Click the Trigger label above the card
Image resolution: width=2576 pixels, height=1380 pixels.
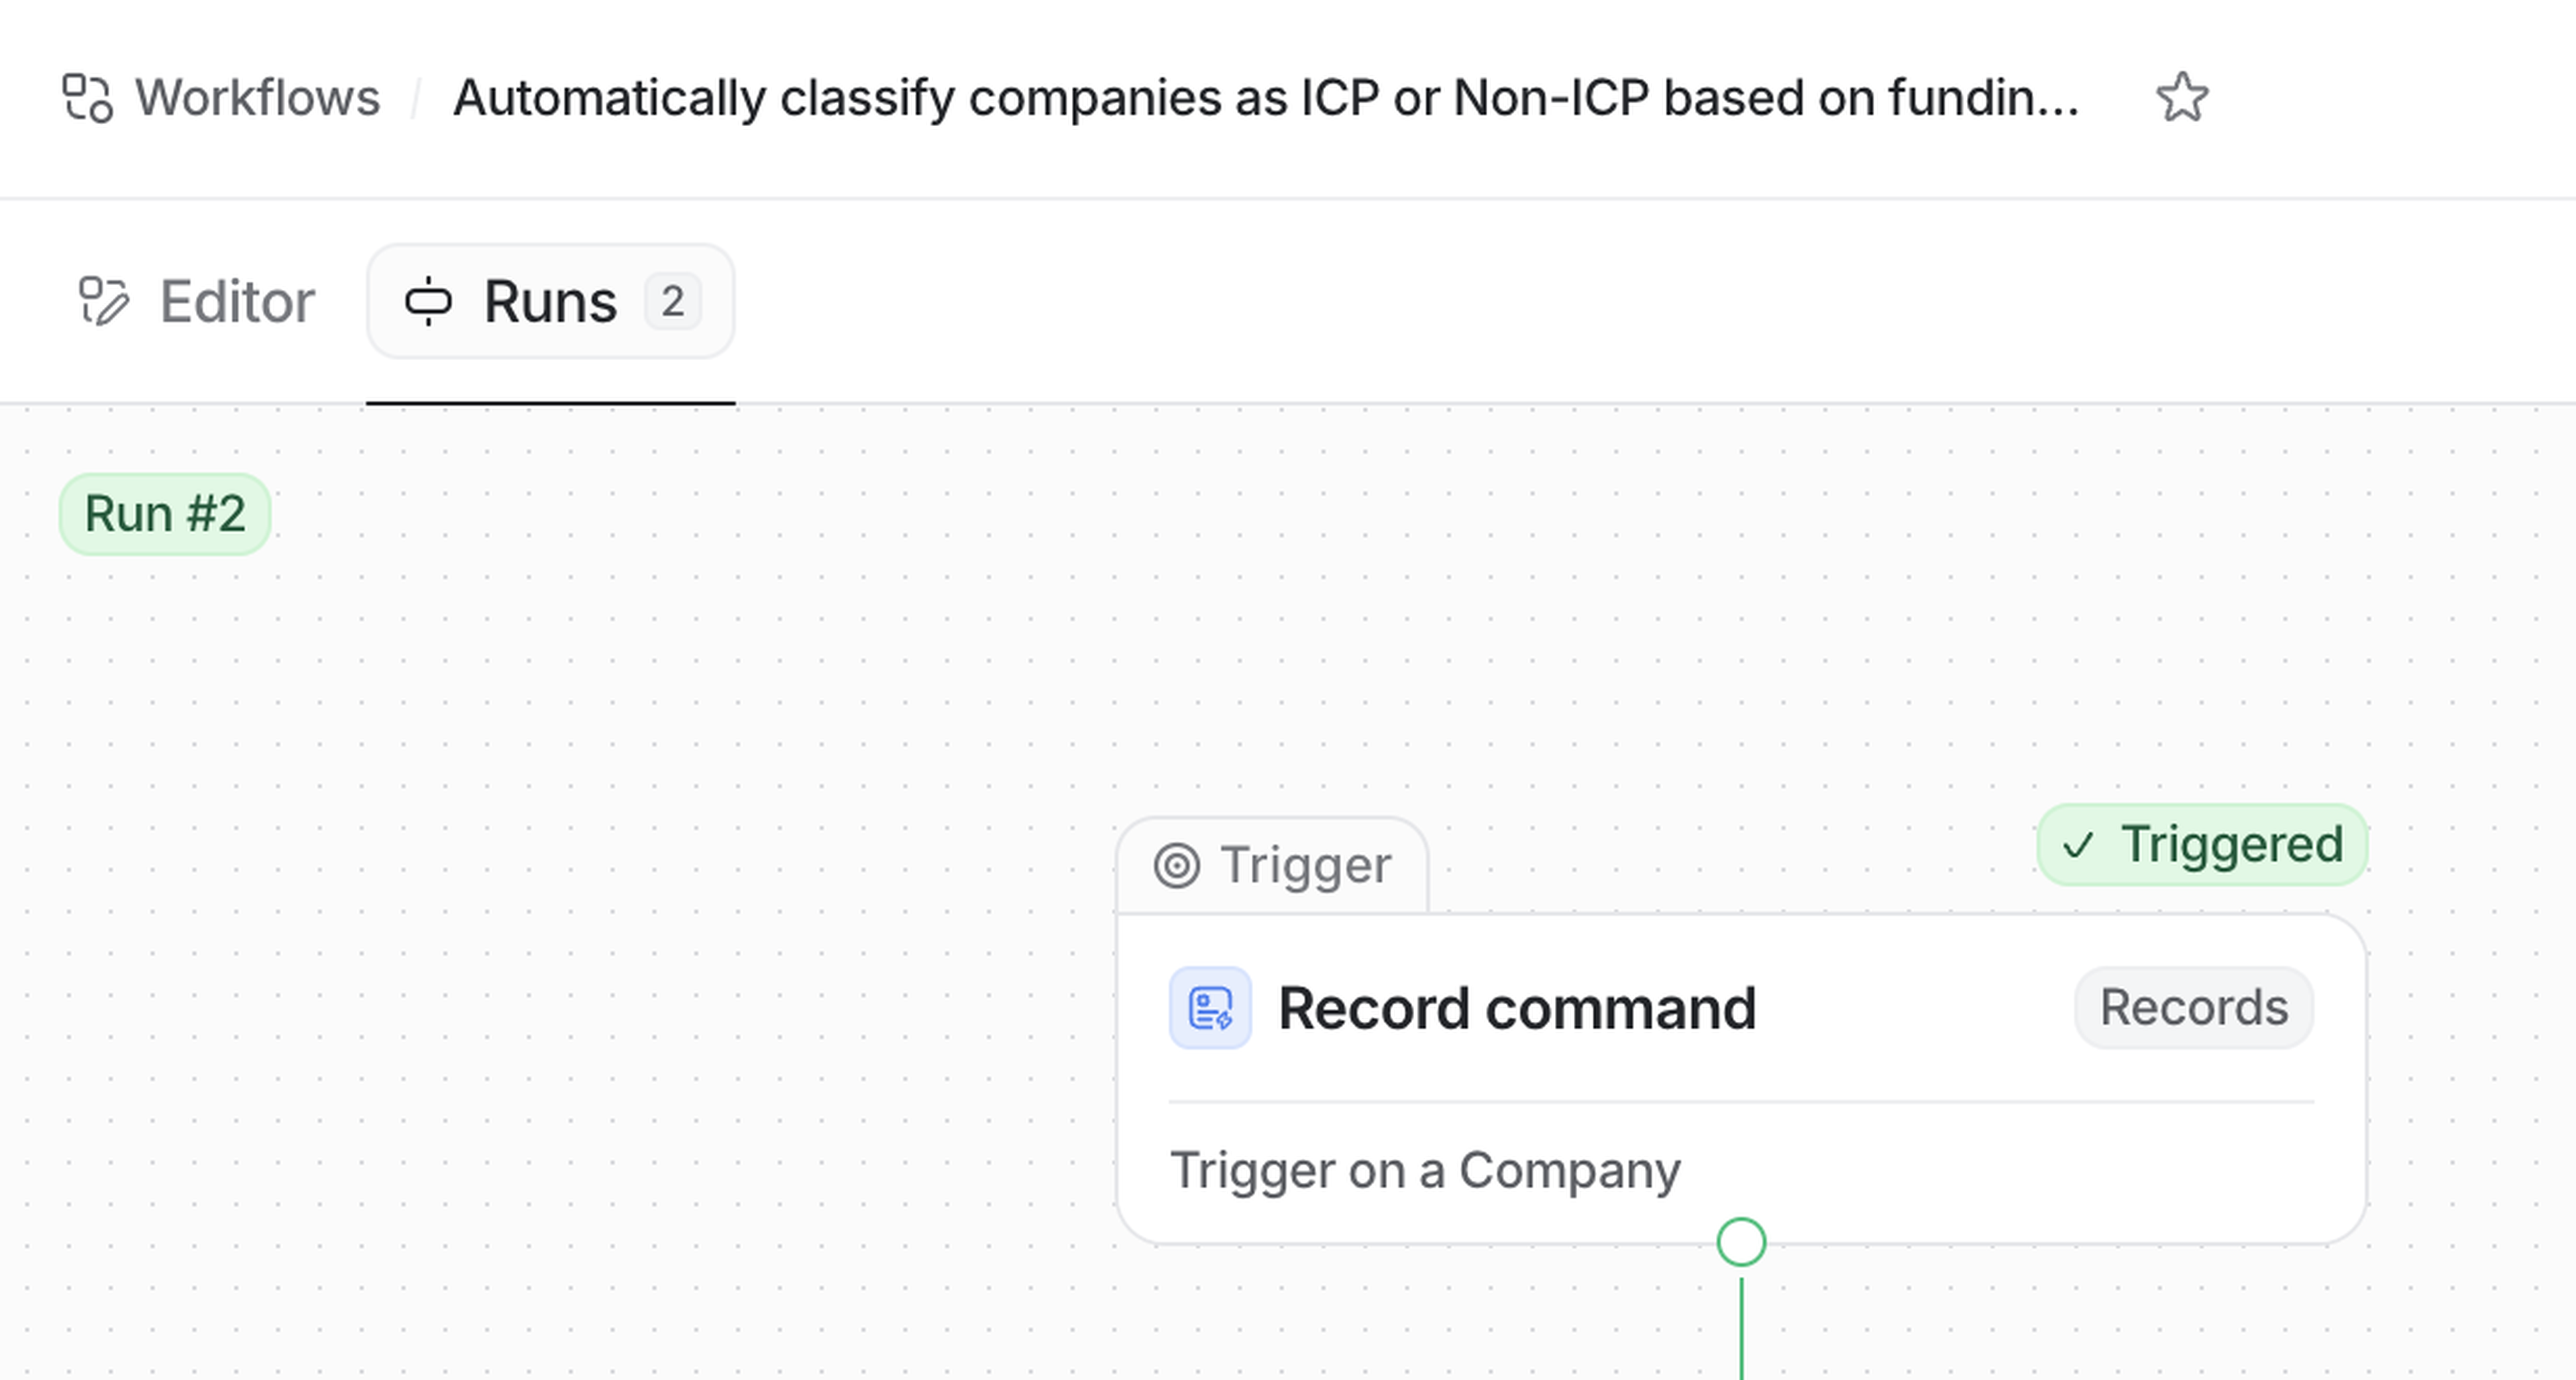pyautogui.click(x=1305, y=865)
